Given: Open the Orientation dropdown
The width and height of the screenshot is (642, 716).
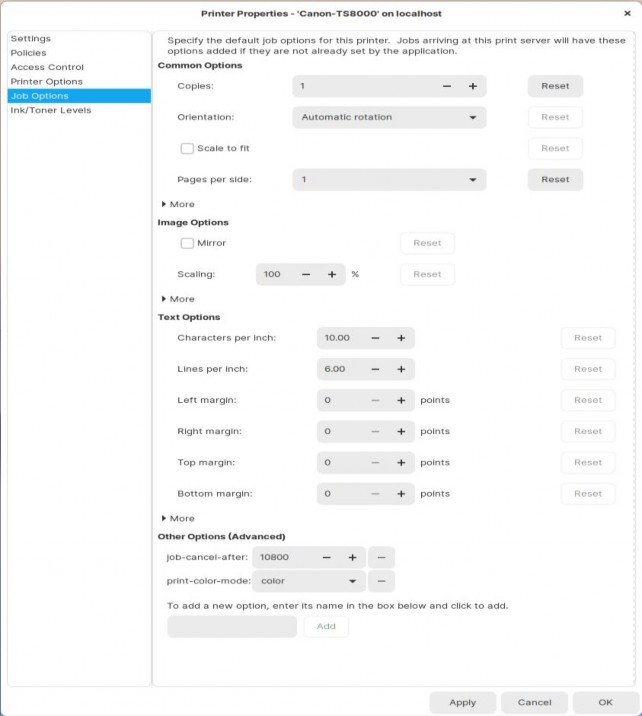Looking at the screenshot, I should coord(389,117).
